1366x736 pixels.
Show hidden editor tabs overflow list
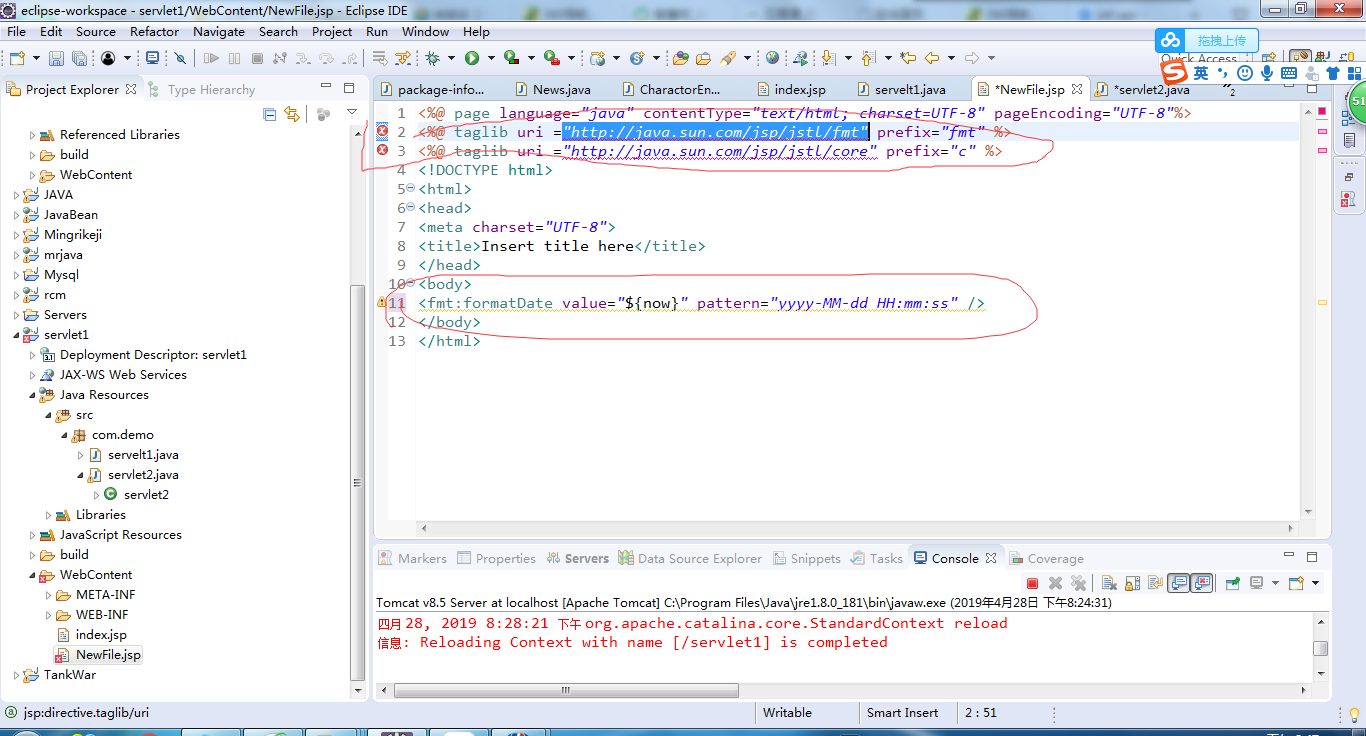[1228, 90]
